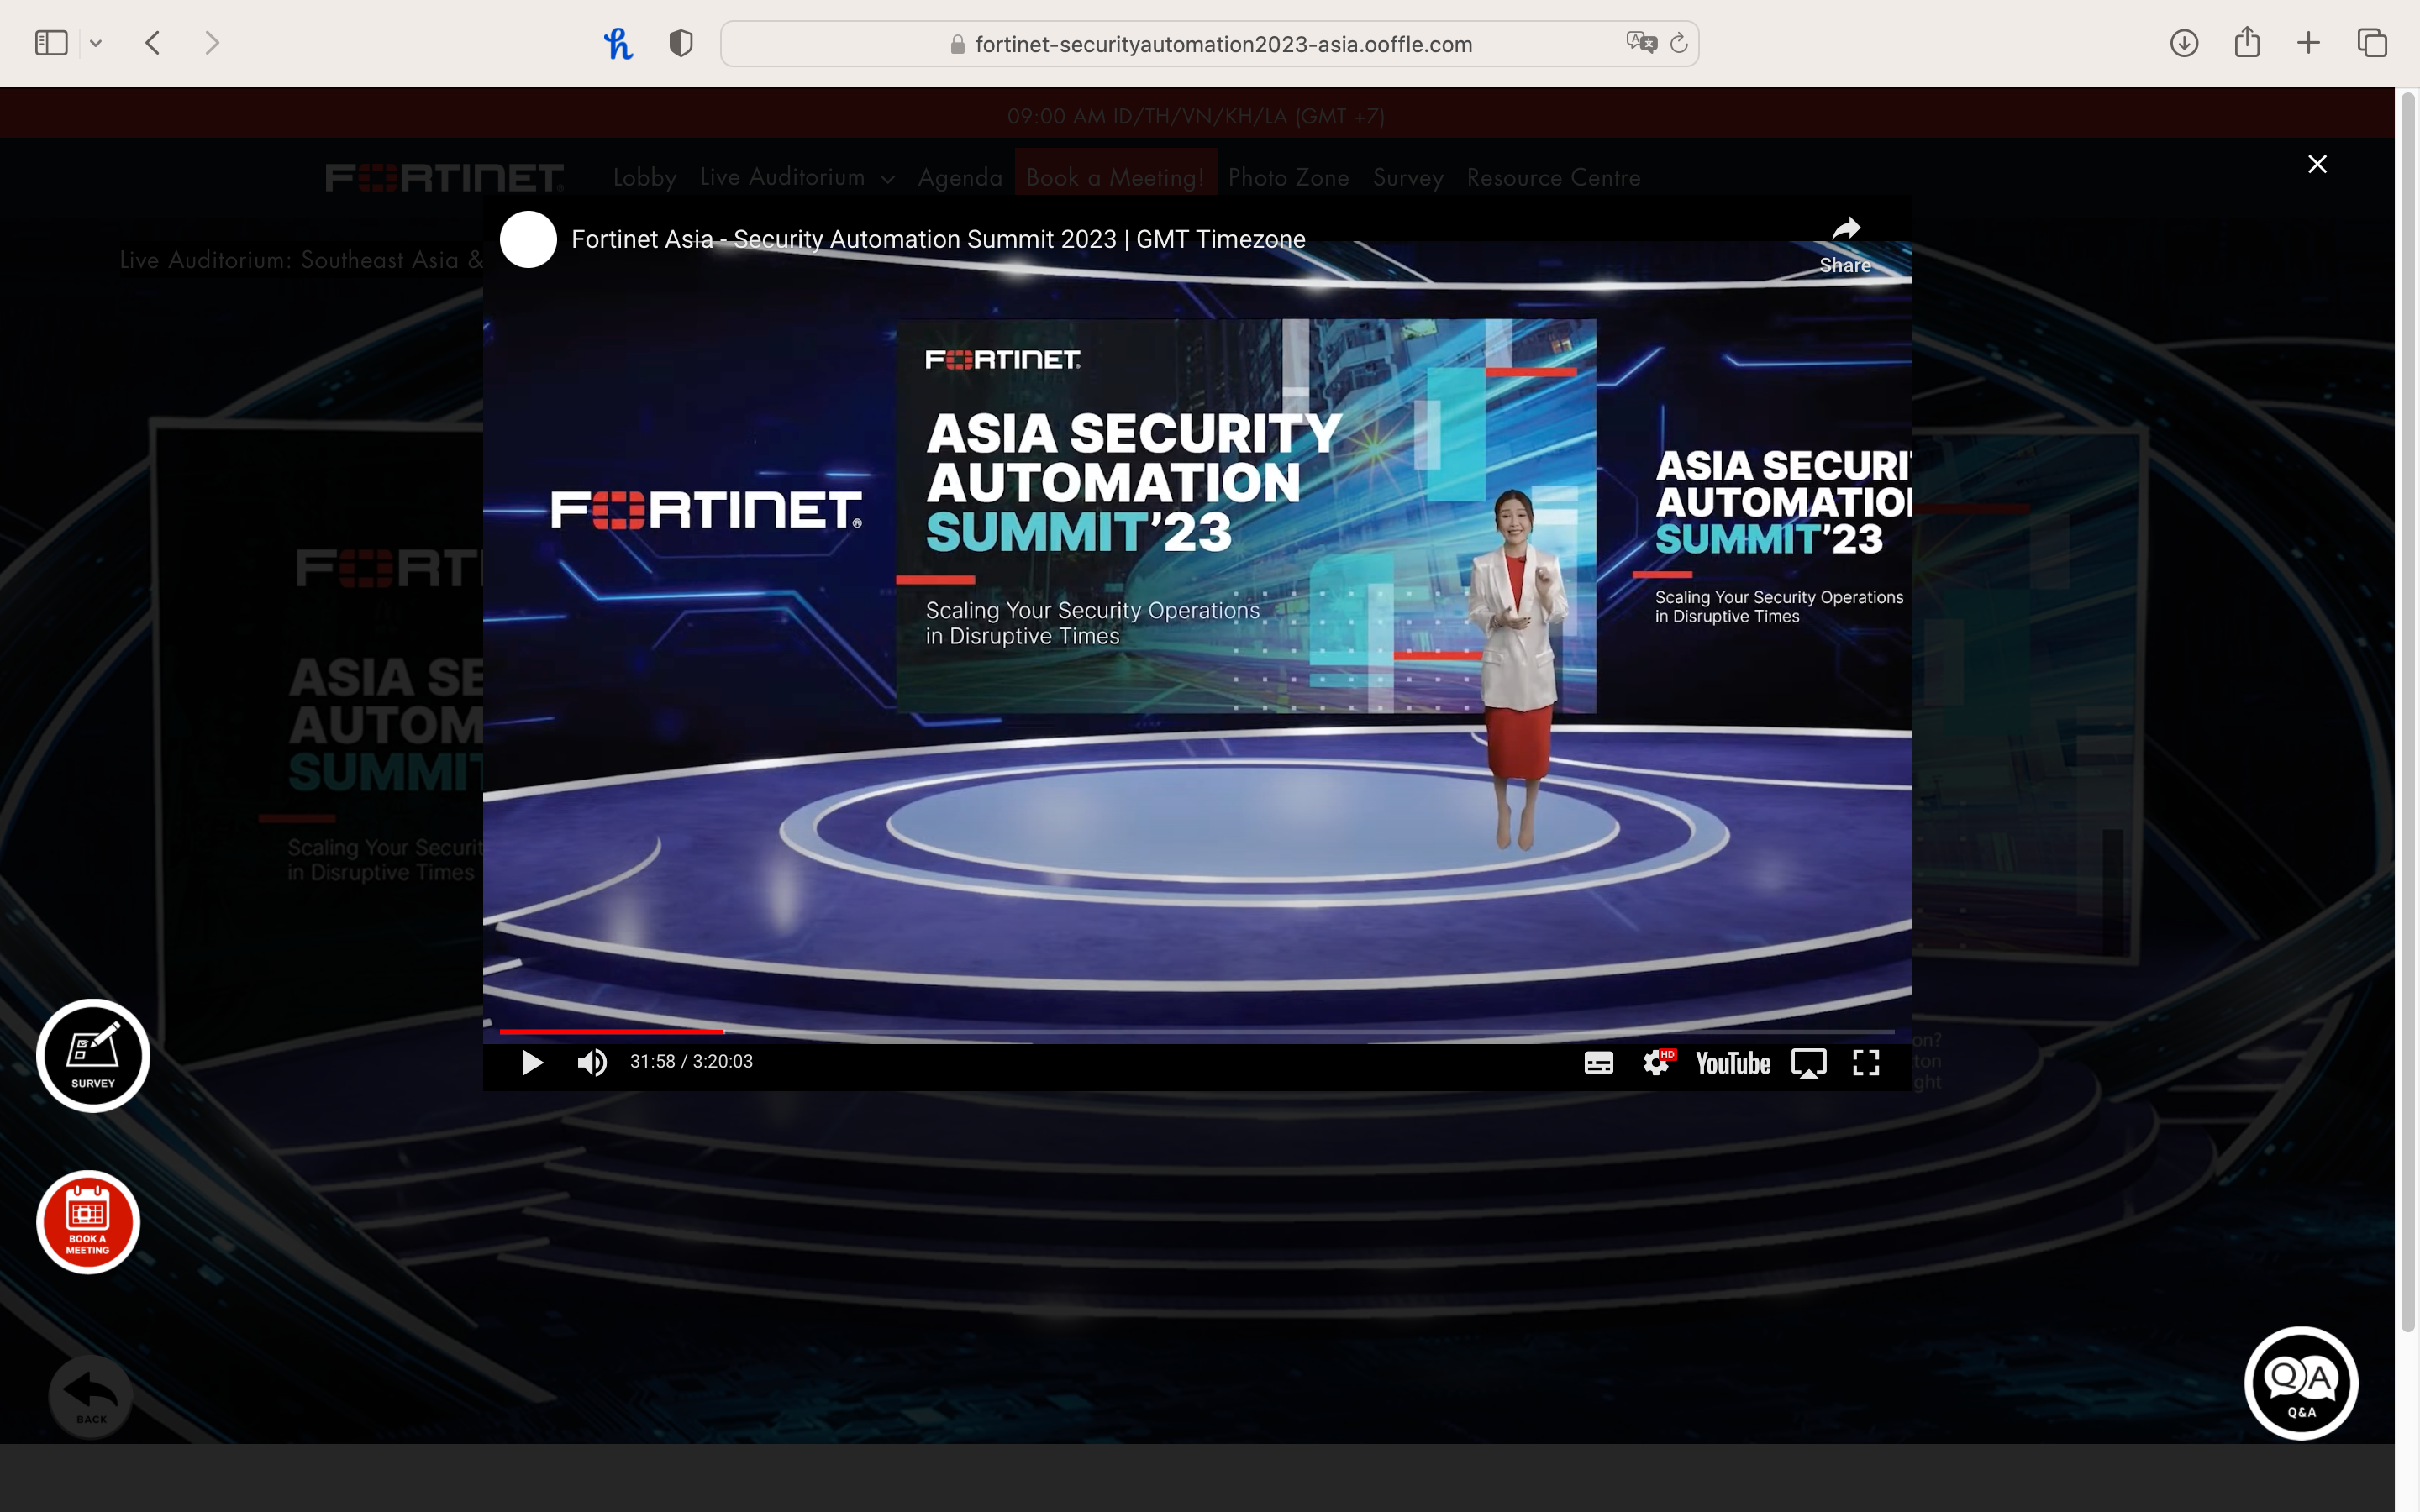This screenshot has height=1512, width=2420.
Task: Open the Fortinet Asia video title link
Action: click(x=938, y=239)
